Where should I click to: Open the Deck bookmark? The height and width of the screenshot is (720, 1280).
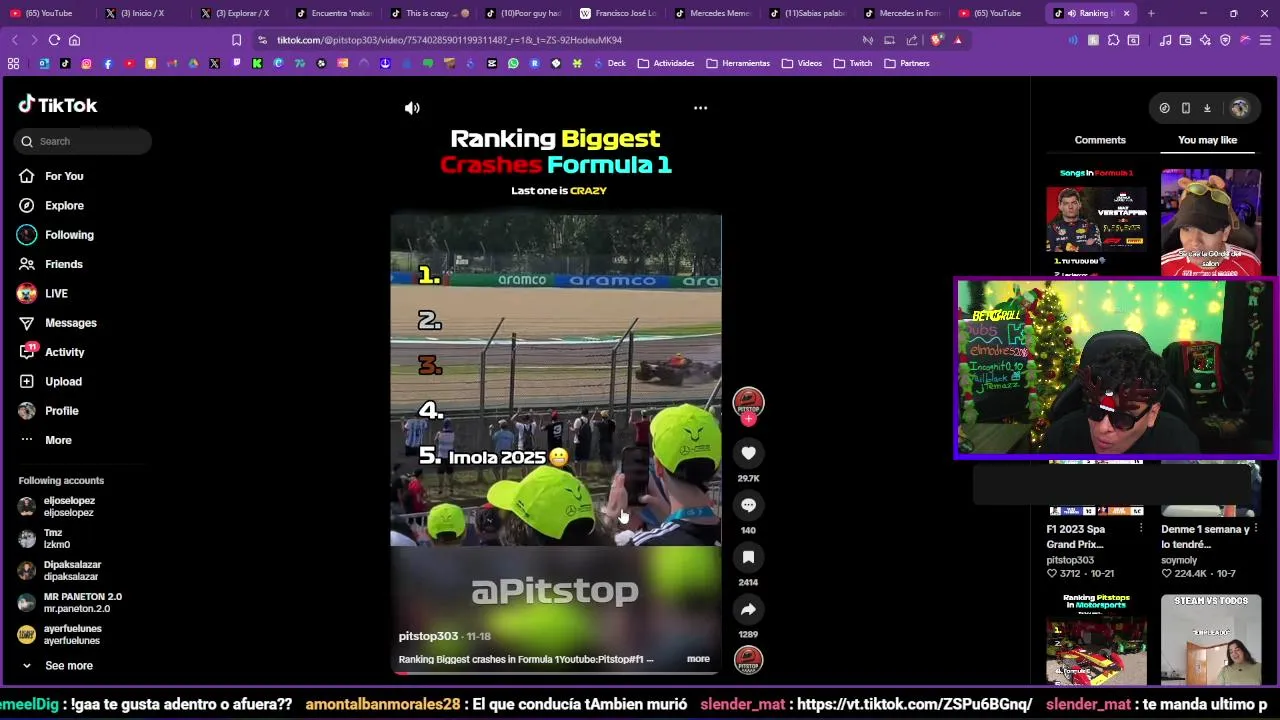tap(610, 63)
